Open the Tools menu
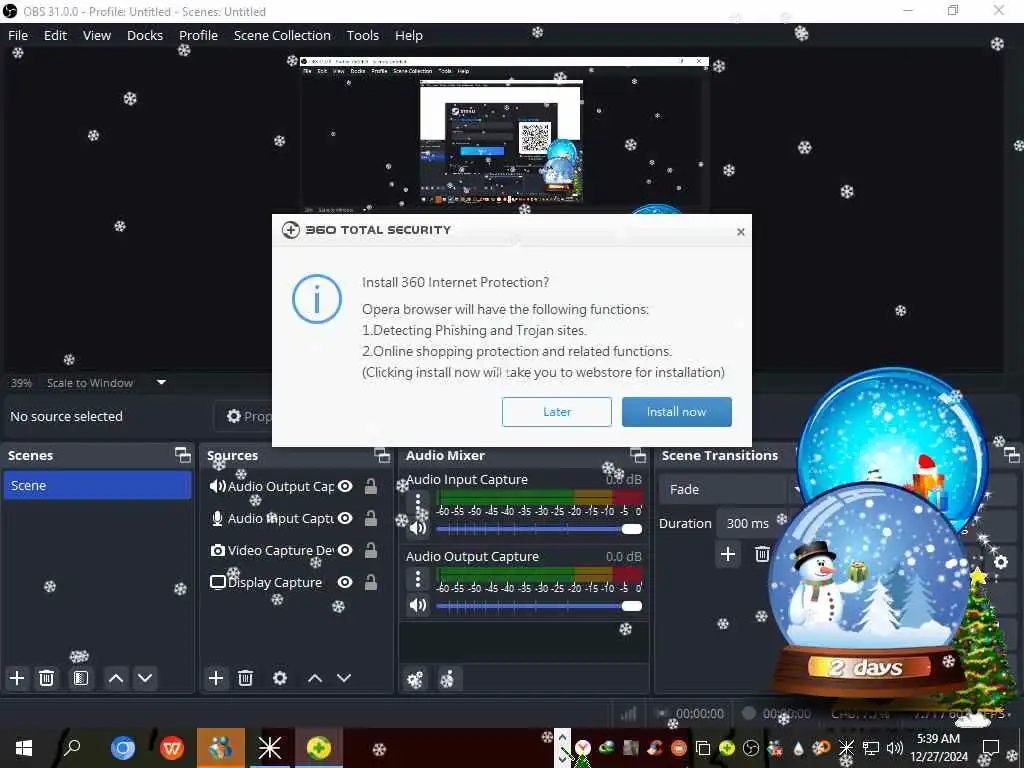This screenshot has height=768, width=1024. (x=362, y=35)
